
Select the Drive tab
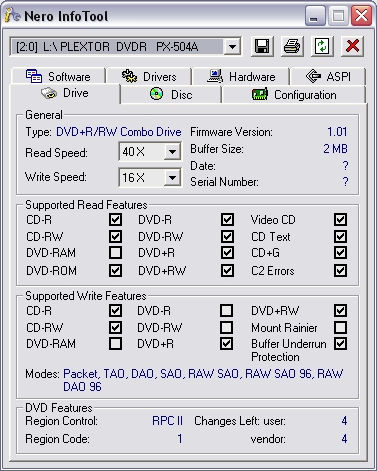click(x=65, y=93)
